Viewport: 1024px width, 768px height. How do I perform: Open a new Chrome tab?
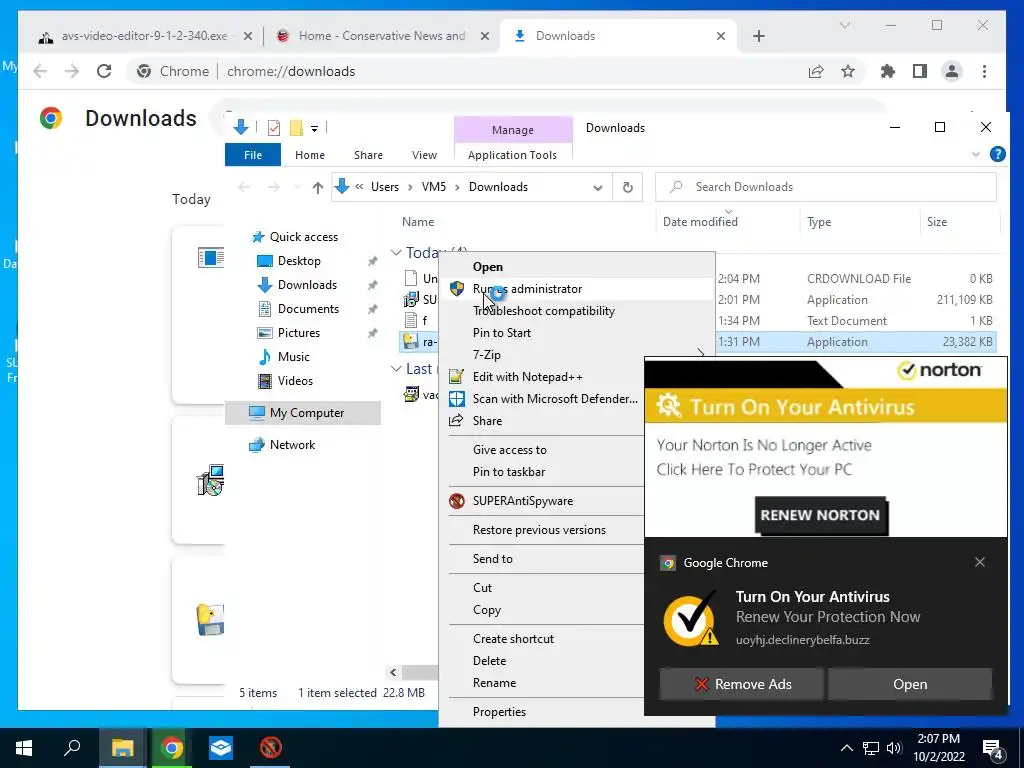[x=759, y=36]
